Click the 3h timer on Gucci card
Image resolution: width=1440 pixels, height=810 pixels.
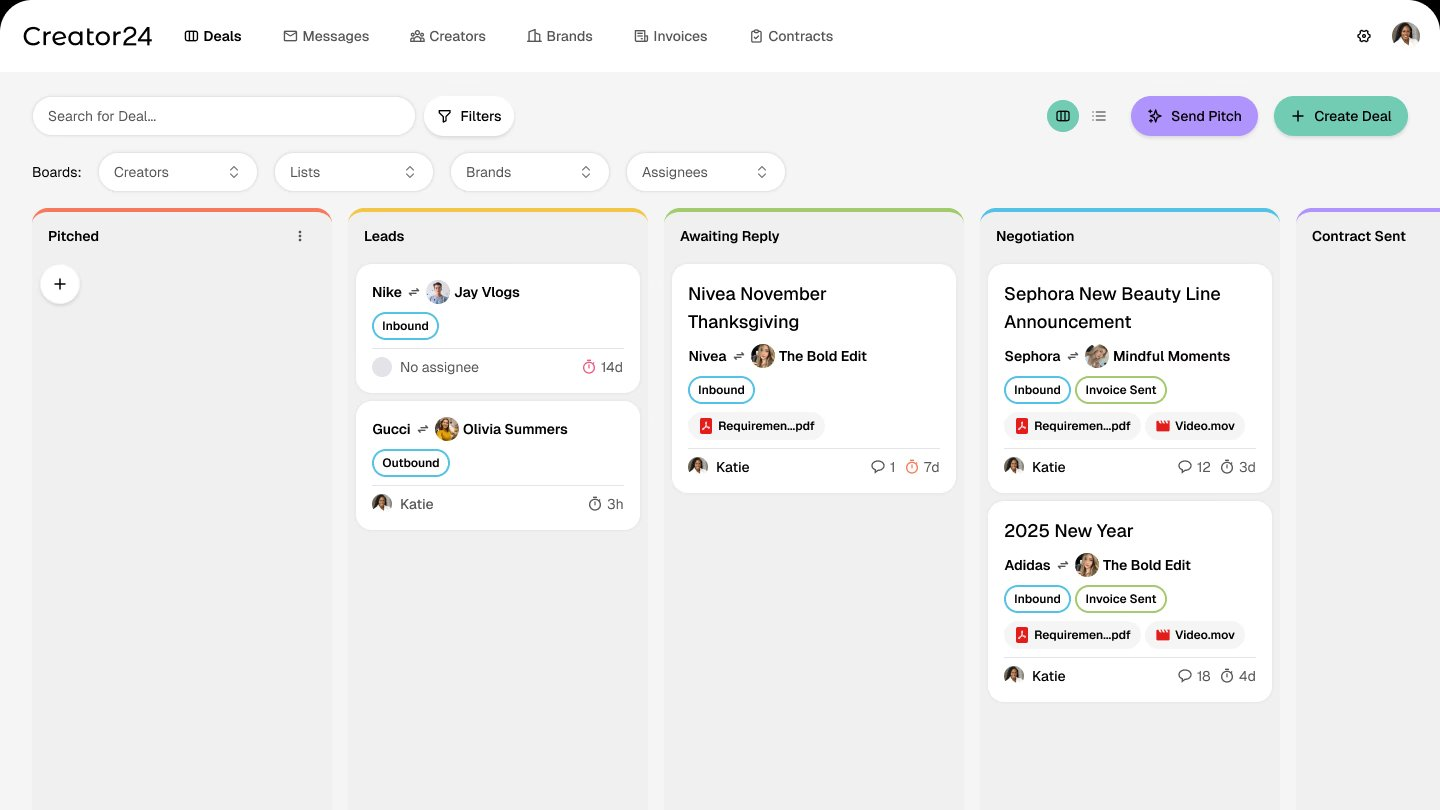click(606, 504)
